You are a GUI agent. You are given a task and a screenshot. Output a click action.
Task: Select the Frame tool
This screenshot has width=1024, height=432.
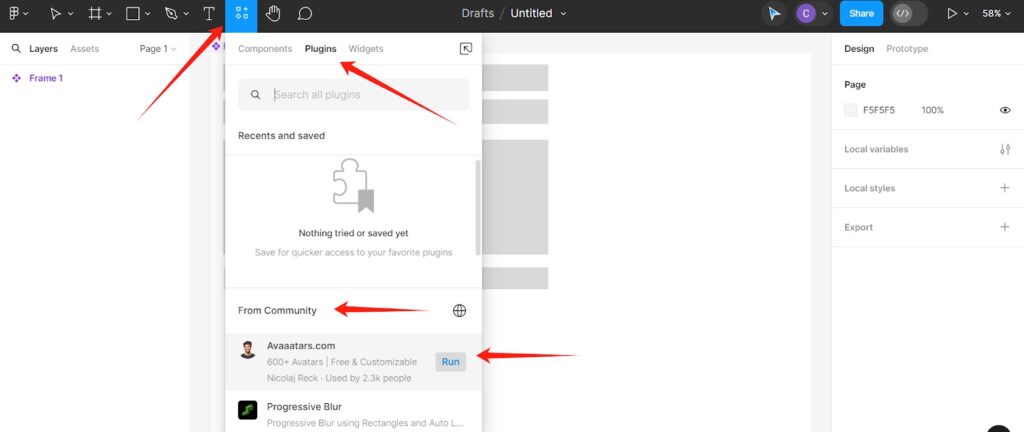95,14
